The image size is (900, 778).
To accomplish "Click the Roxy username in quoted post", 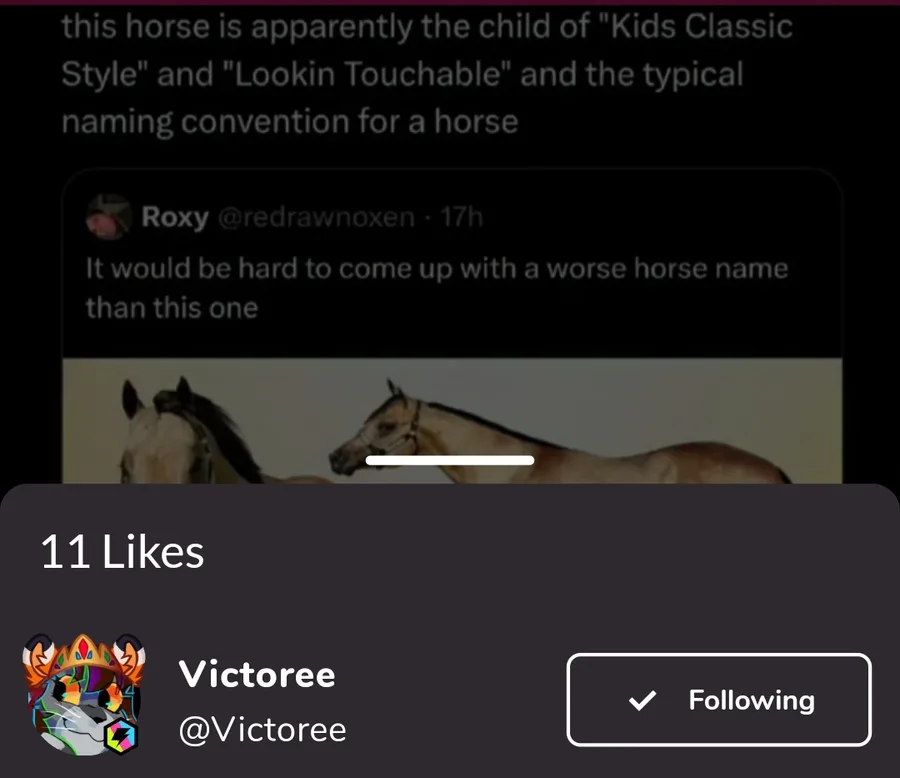I will 175,217.
